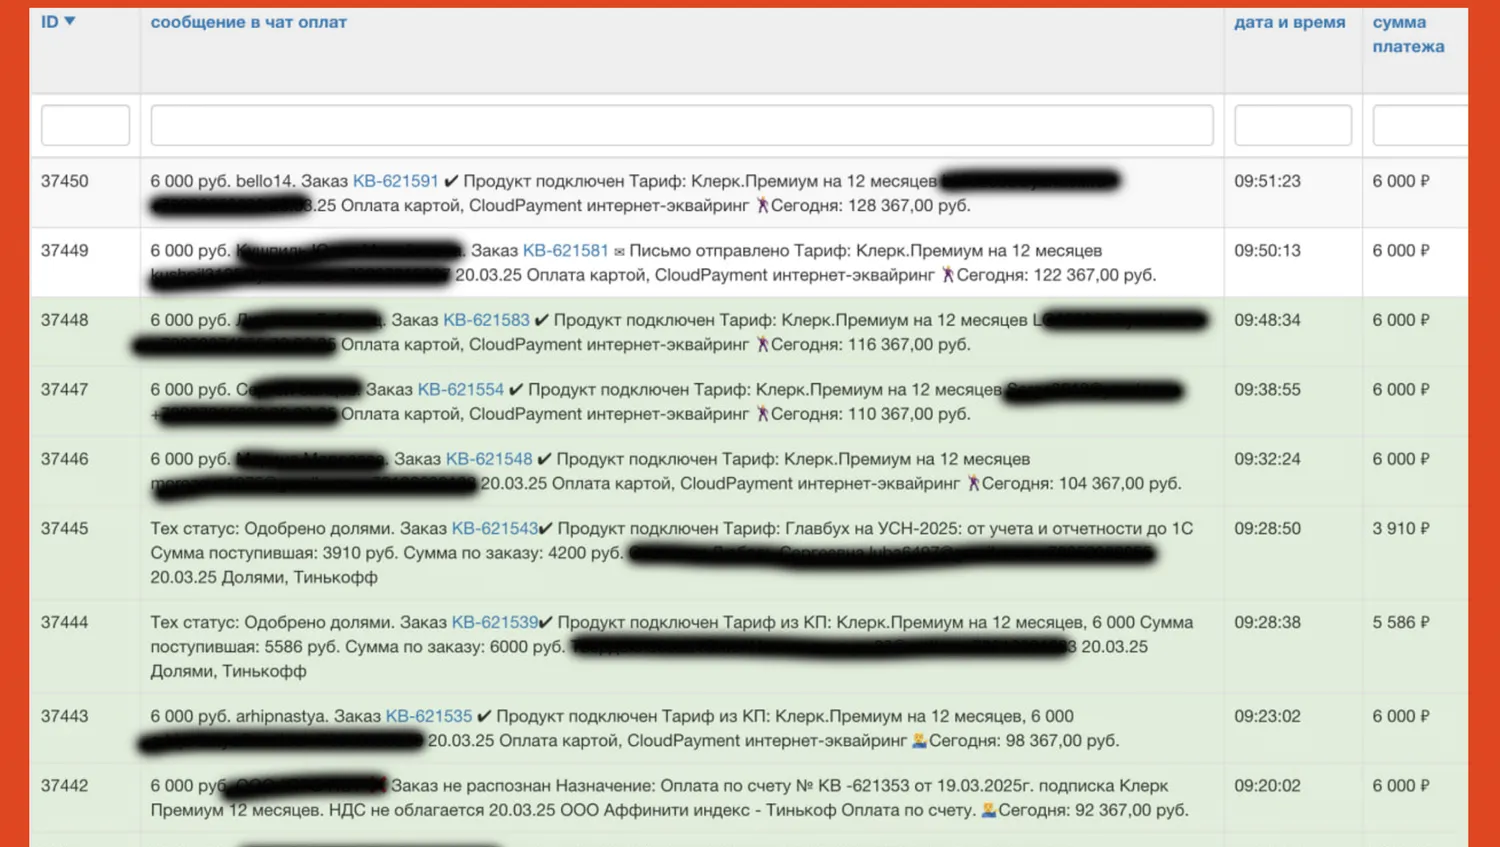Open order link KB-621543
1500x847 pixels.
(494, 529)
